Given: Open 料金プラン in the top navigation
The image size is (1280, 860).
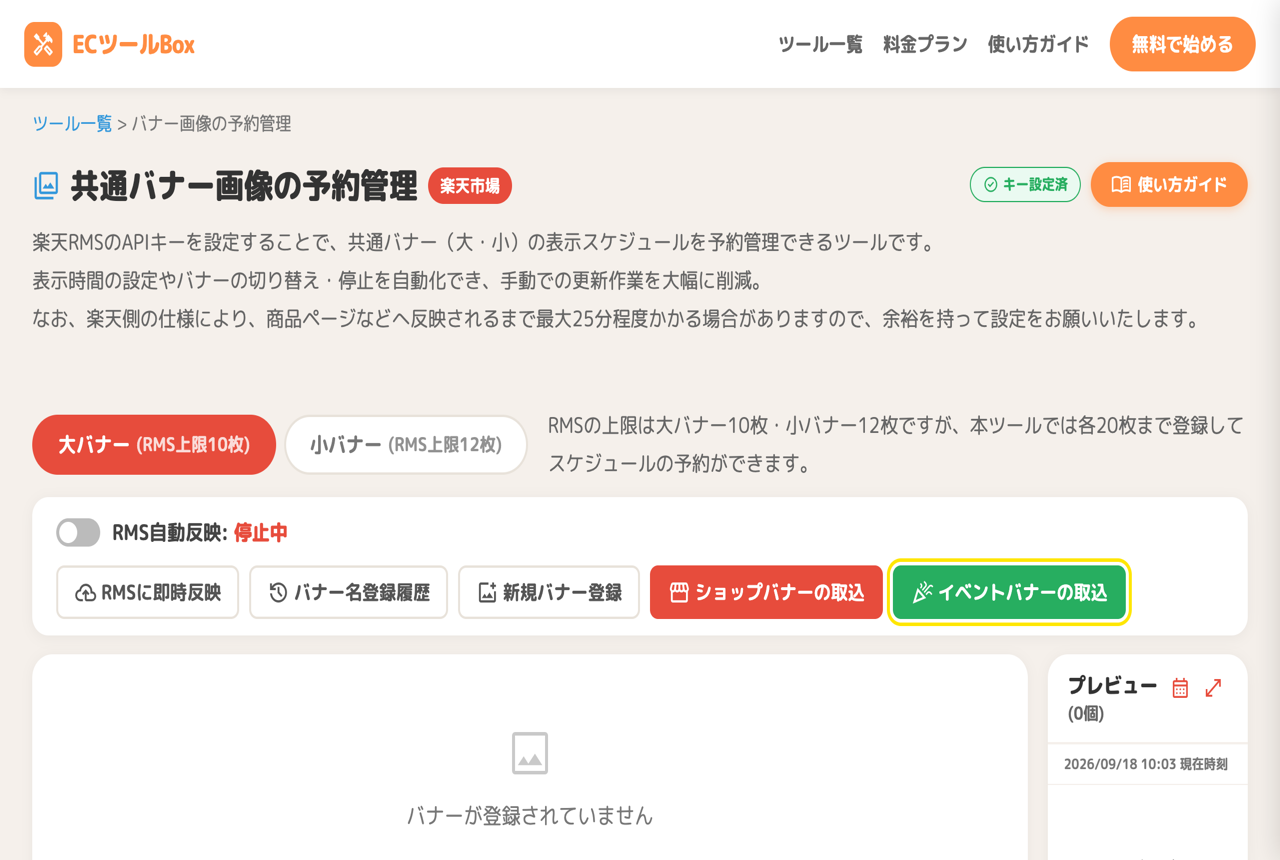Looking at the screenshot, I should 925,44.
